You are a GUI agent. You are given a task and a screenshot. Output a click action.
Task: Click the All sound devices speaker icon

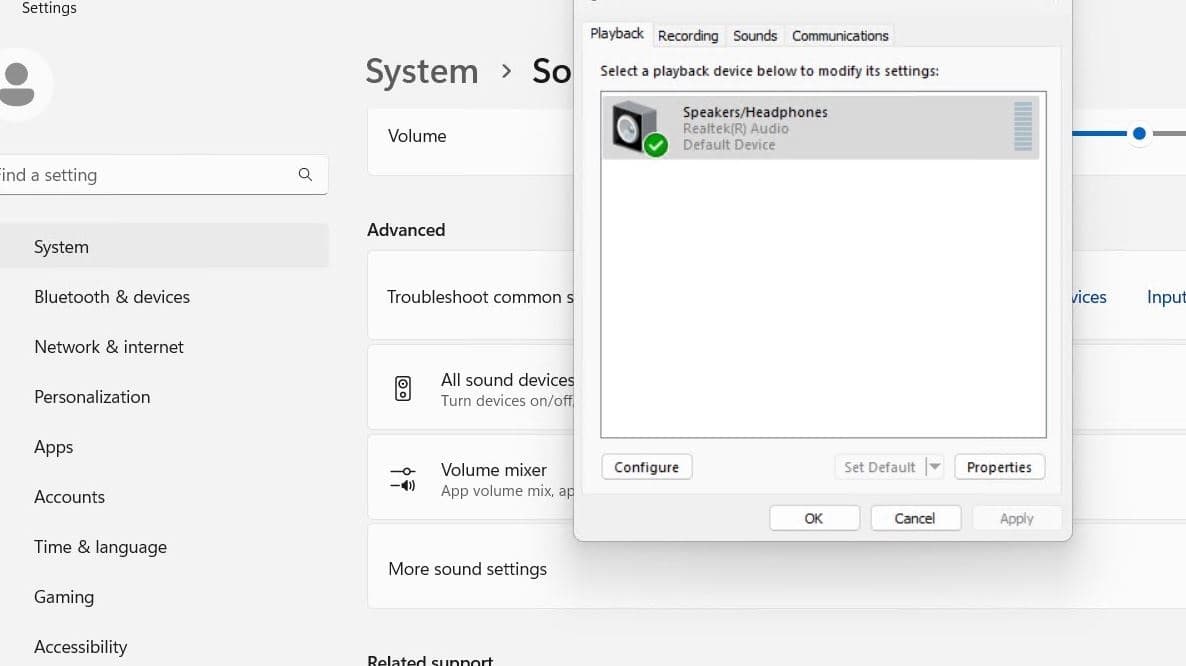click(x=403, y=389)
